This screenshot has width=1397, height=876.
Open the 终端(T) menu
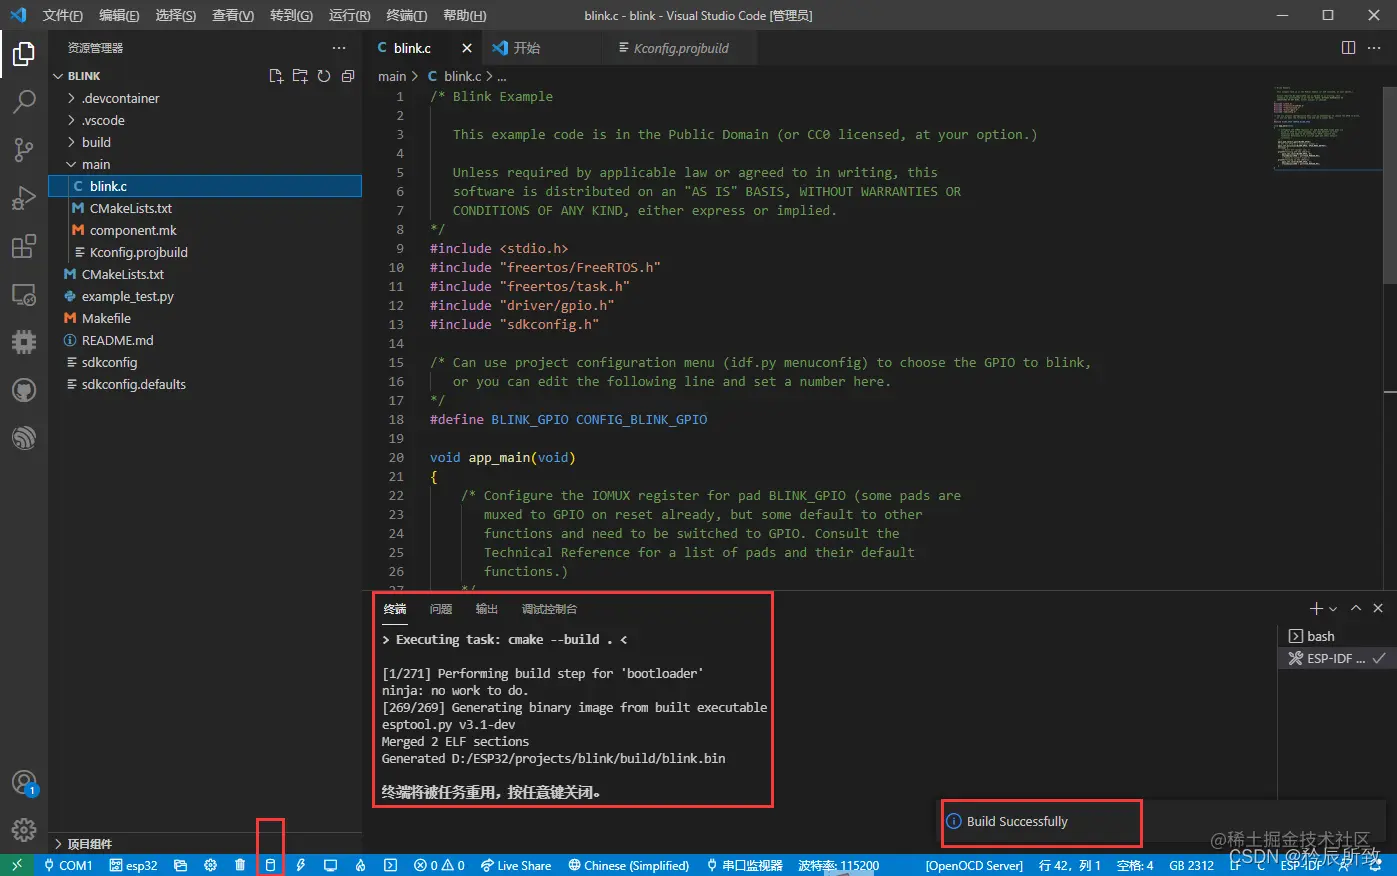(406, 15)
